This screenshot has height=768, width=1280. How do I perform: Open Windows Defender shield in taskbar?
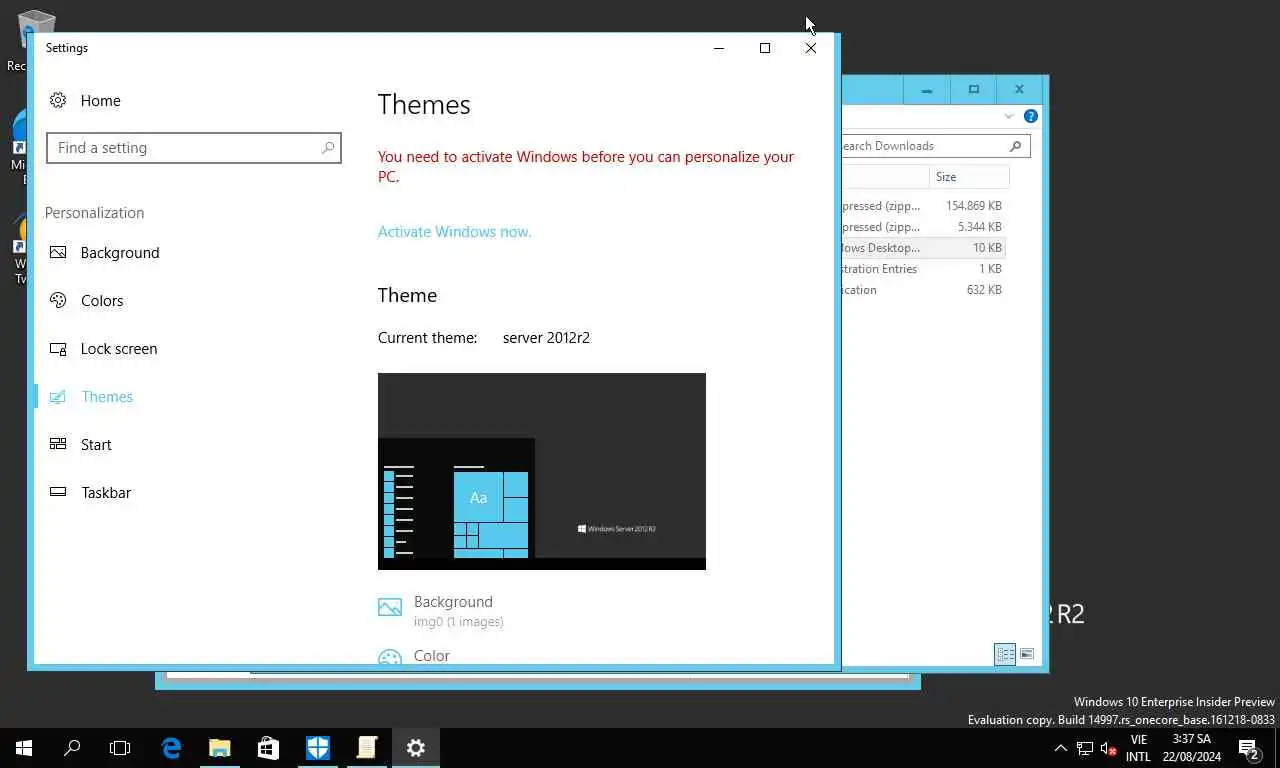318,748
